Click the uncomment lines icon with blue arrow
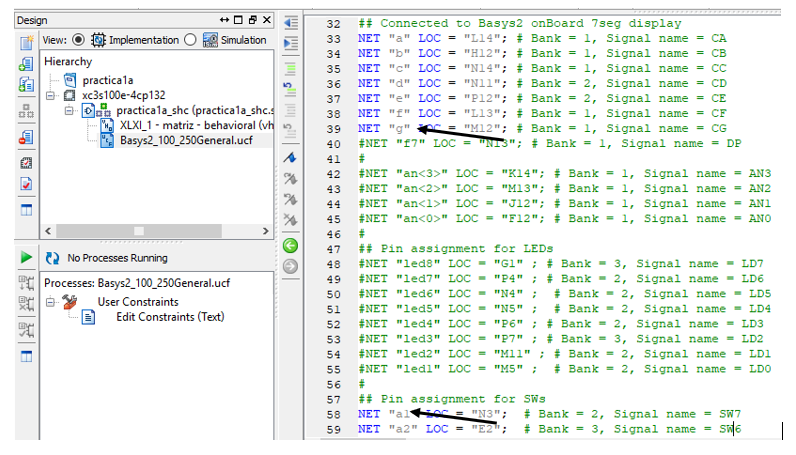Viewport: 796px width, 455px height. (x=290, y=89)
